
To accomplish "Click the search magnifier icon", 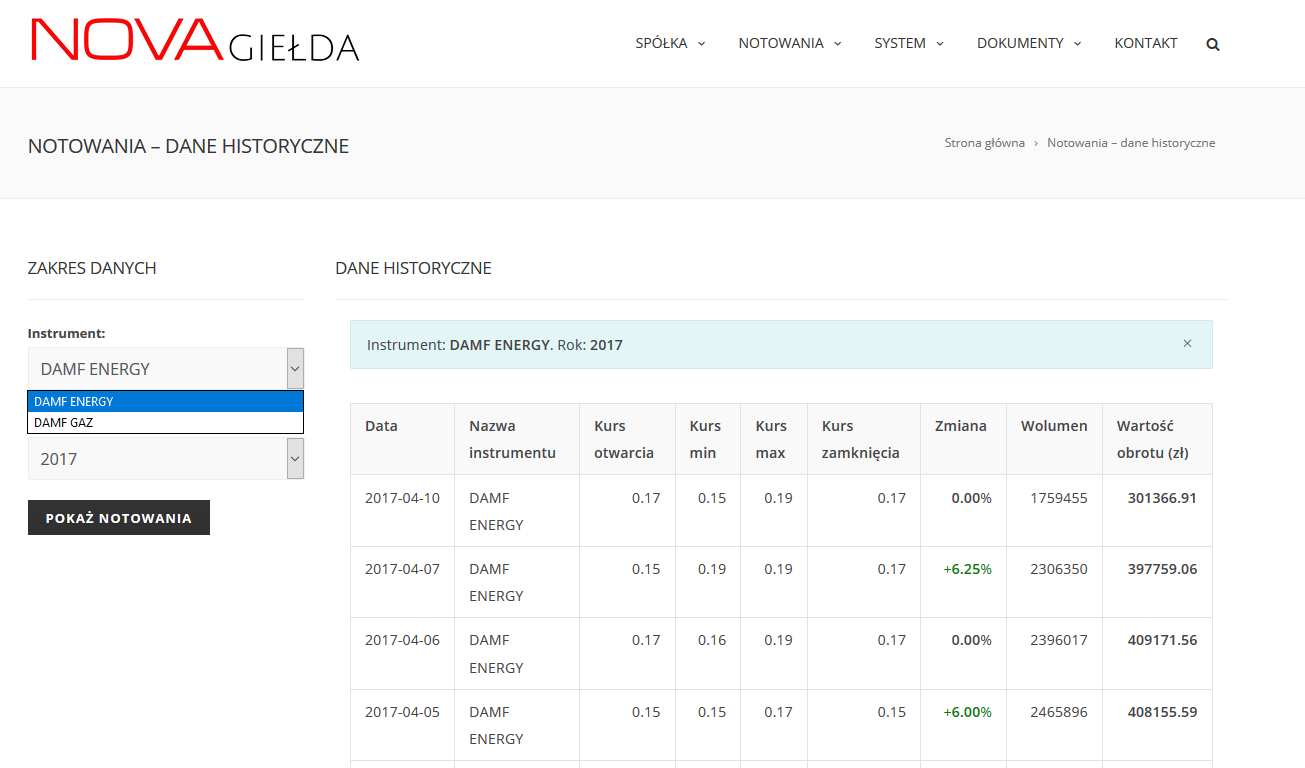I will tap(1213, 44).
